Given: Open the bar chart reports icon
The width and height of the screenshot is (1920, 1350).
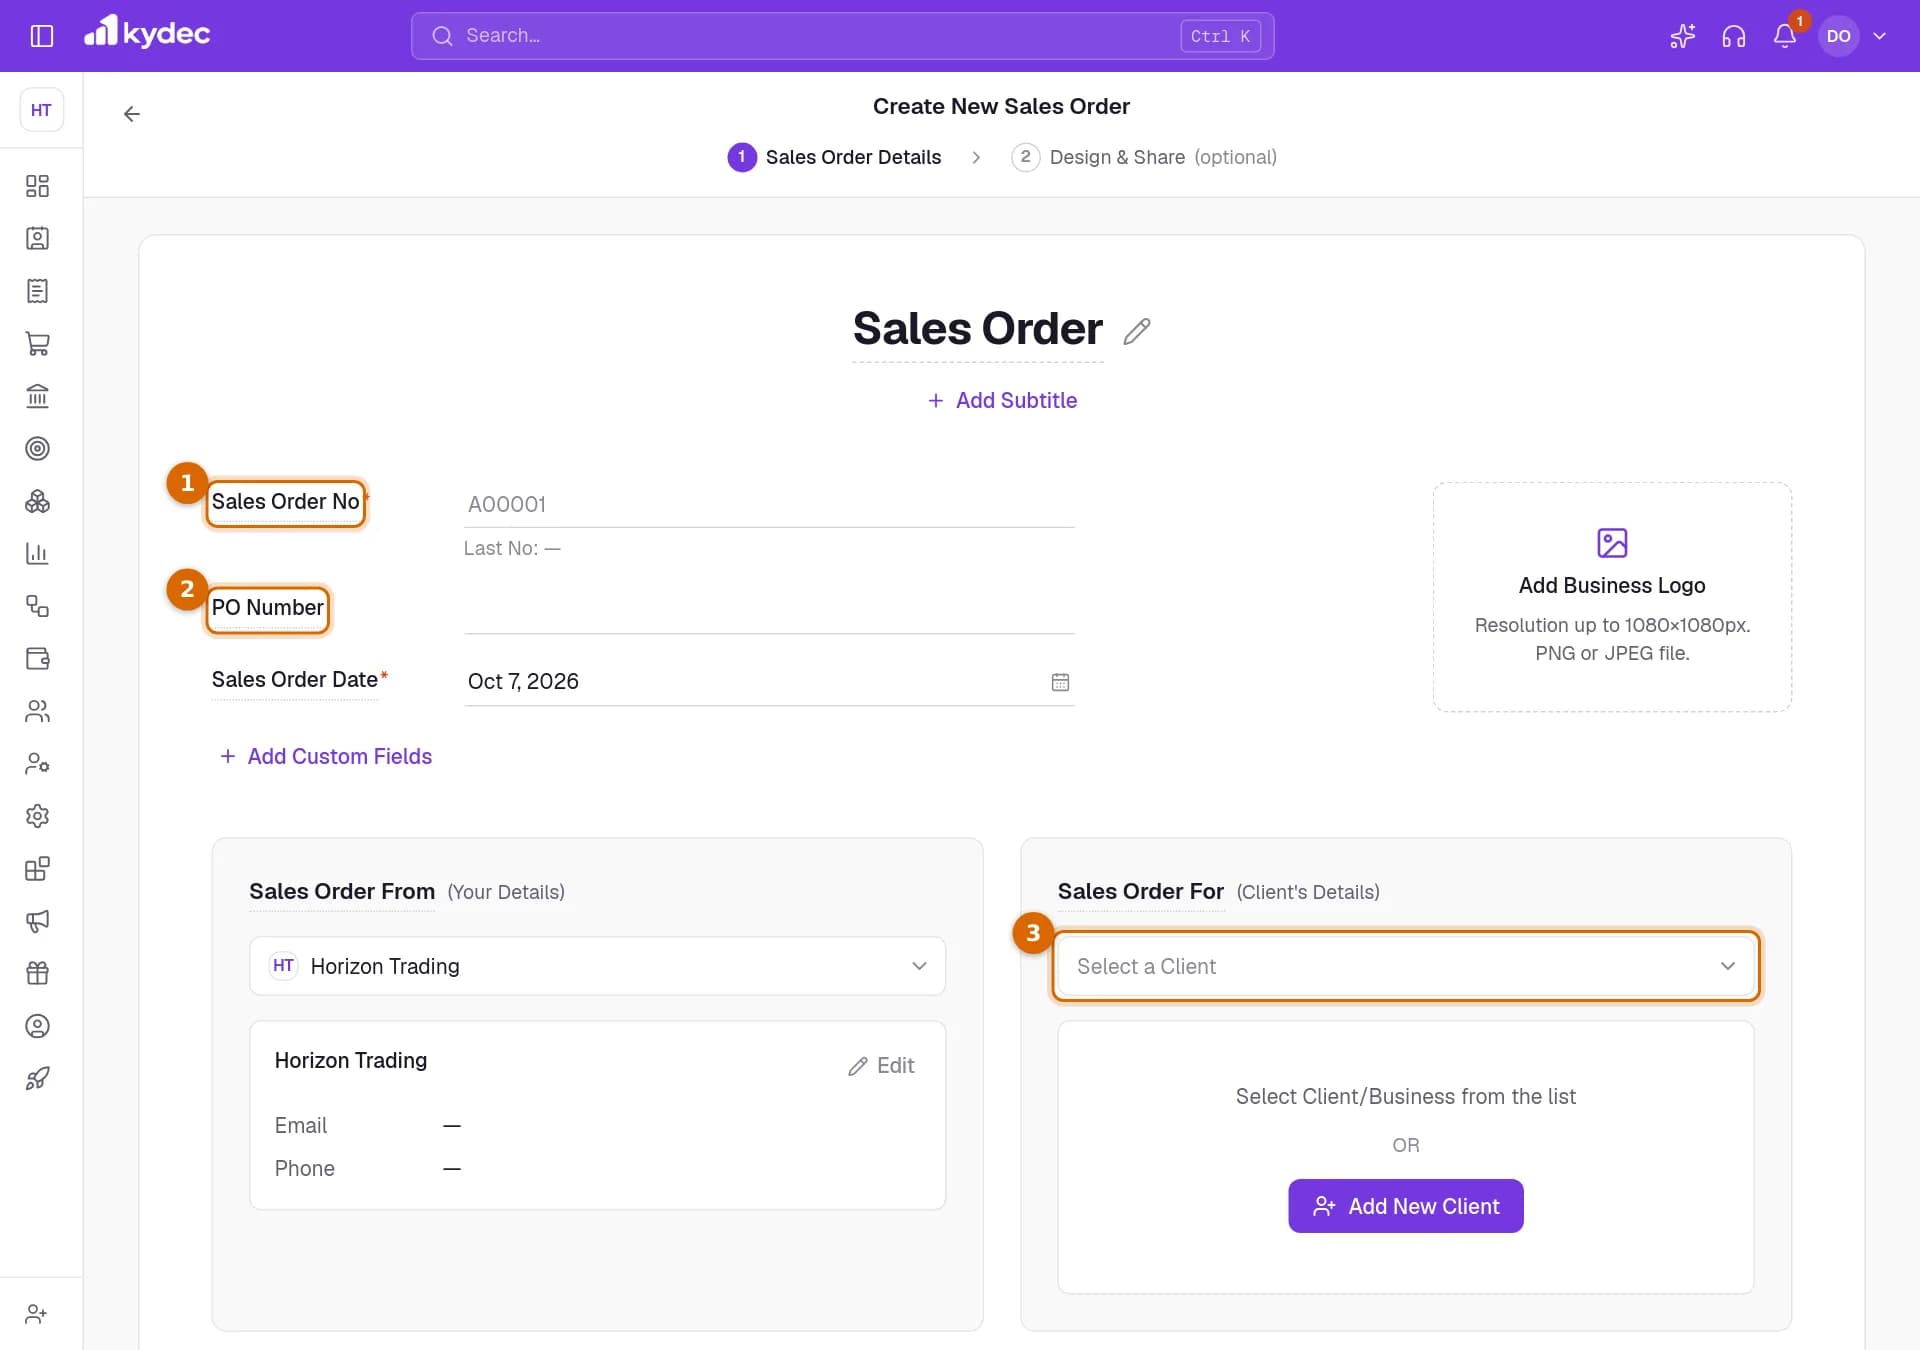Looking at the screenshot, I should [x=37, y=553].
